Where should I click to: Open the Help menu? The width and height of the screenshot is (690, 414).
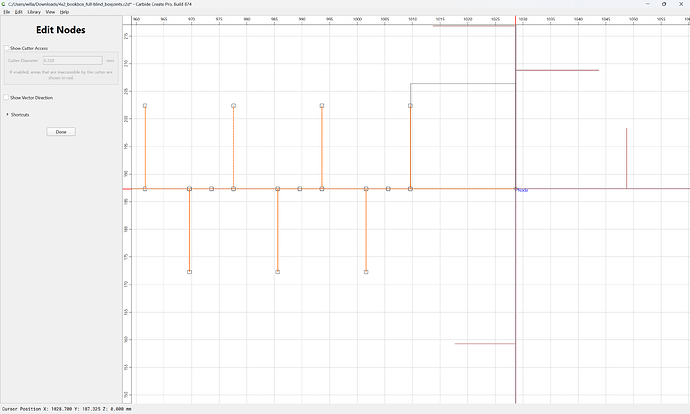pos(64,12)
